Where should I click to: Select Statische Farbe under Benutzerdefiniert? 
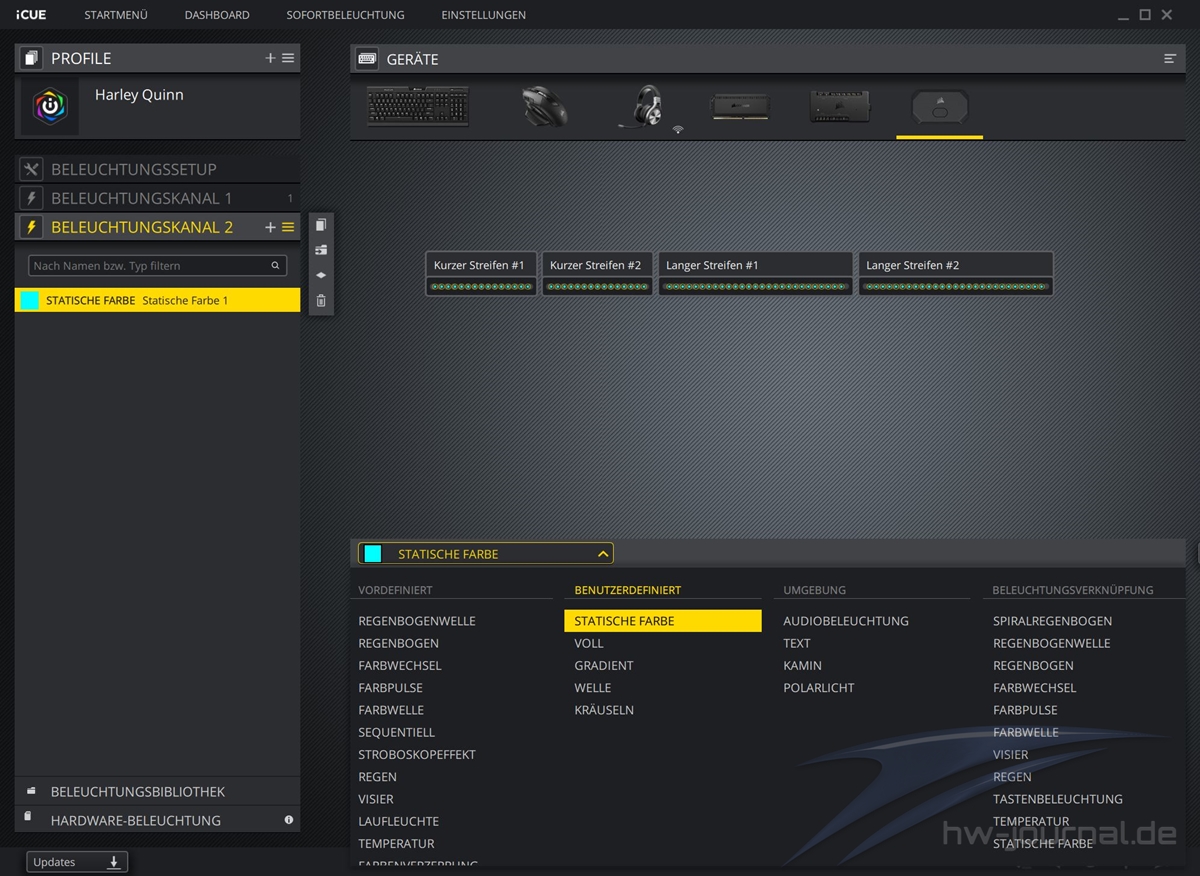663,621
